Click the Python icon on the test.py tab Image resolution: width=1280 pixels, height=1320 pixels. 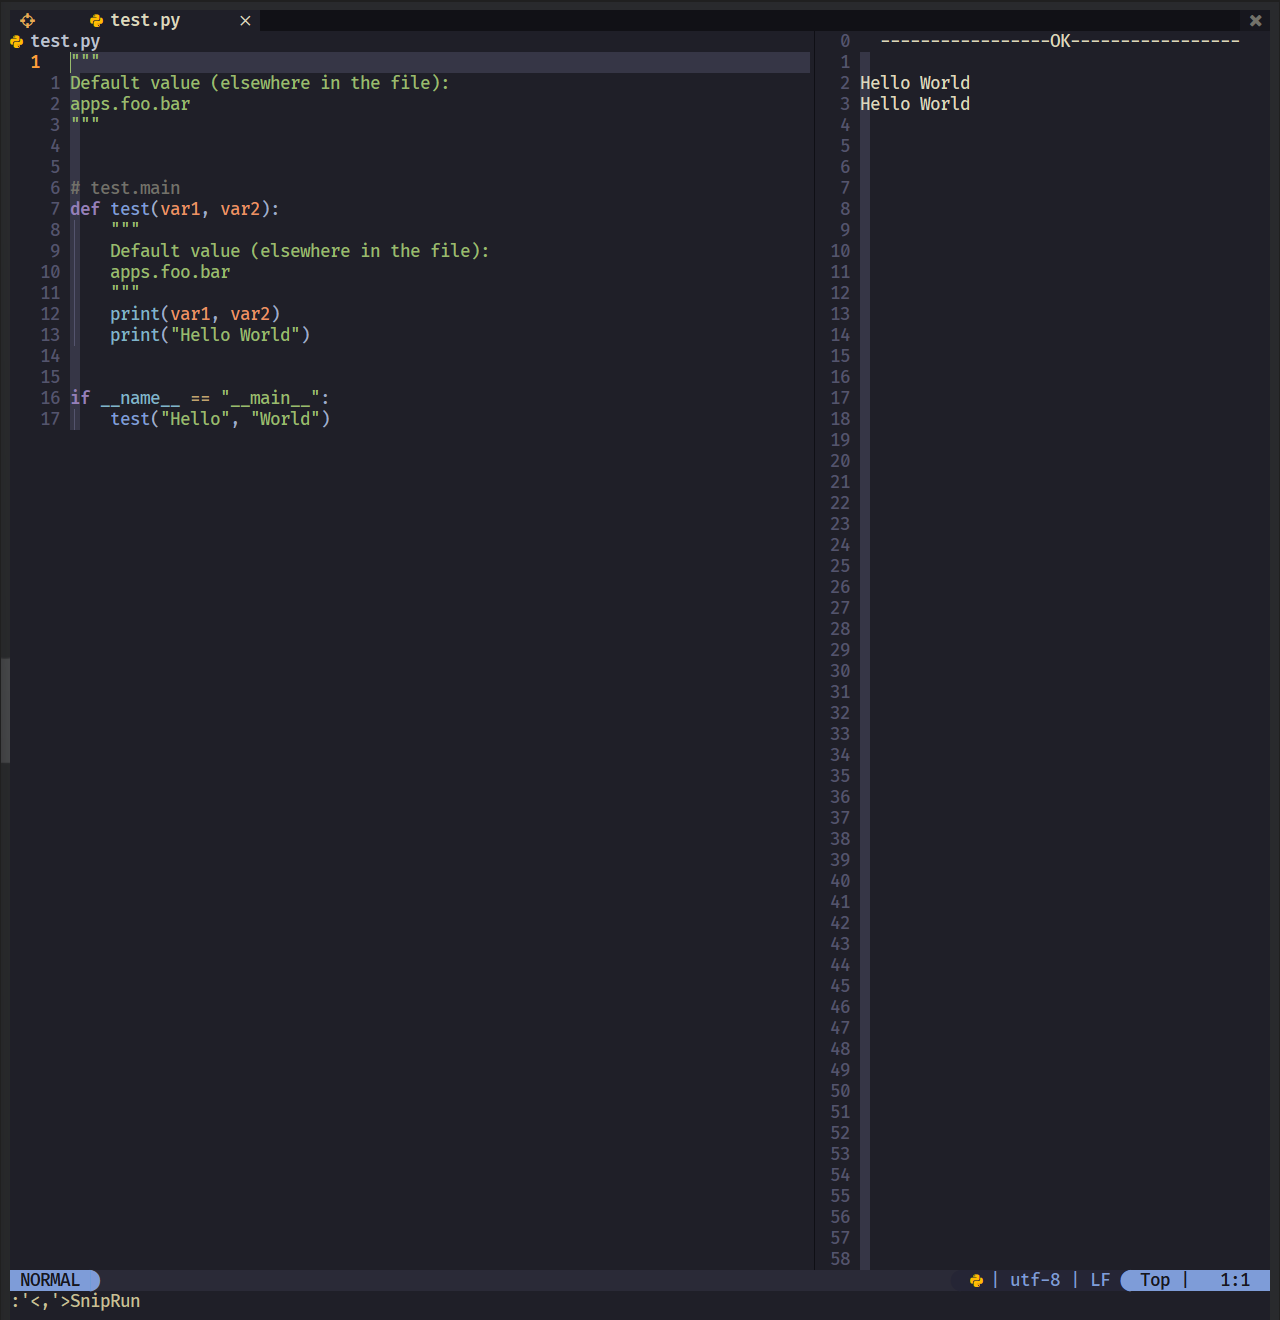tap(96, 20)
